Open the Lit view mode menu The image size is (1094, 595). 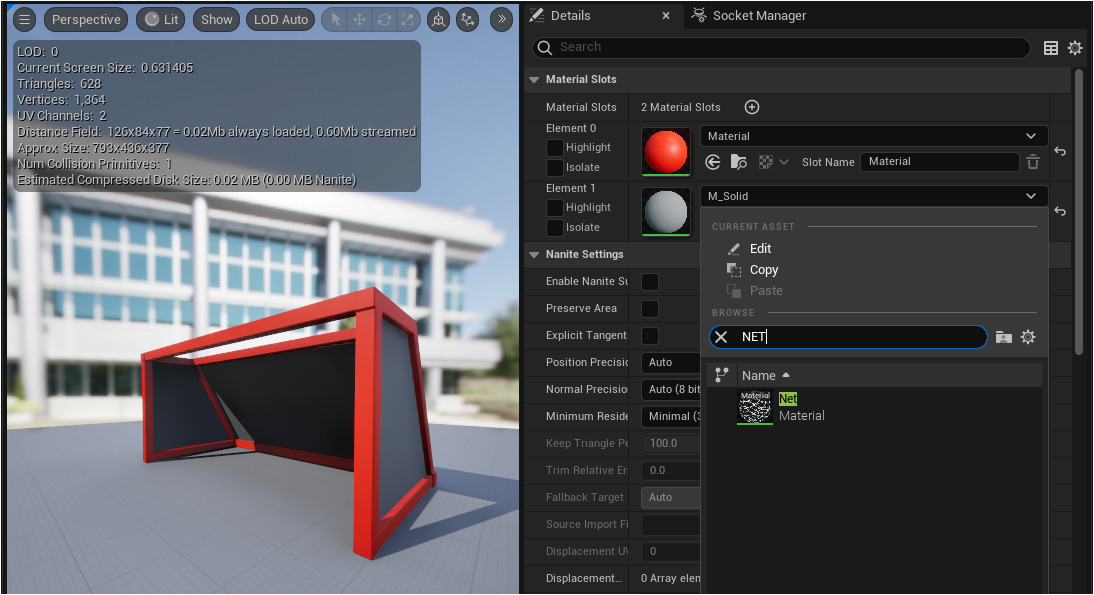coord(161,20)
